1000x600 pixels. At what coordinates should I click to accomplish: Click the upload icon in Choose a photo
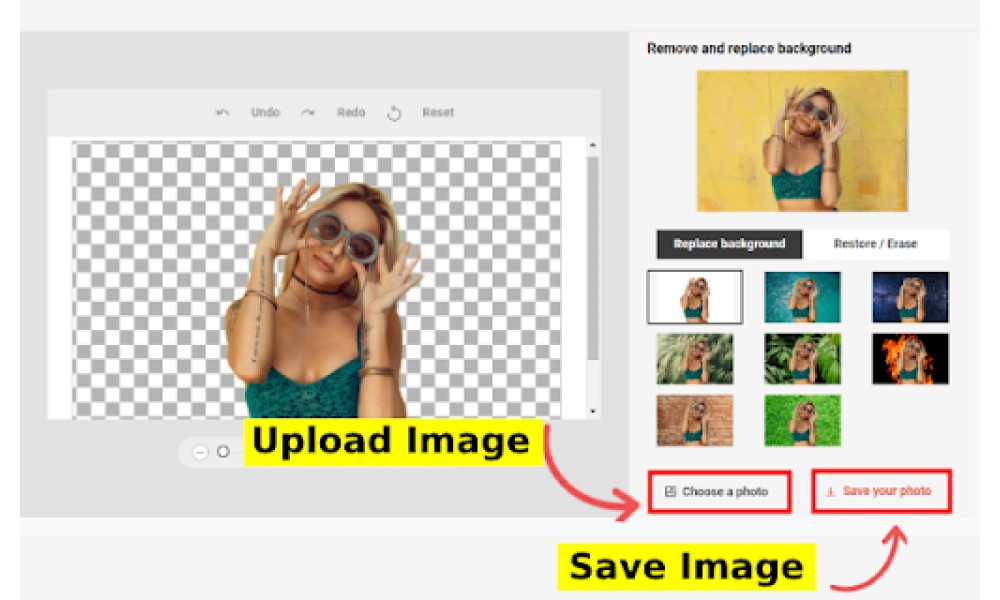click(670, 492)
